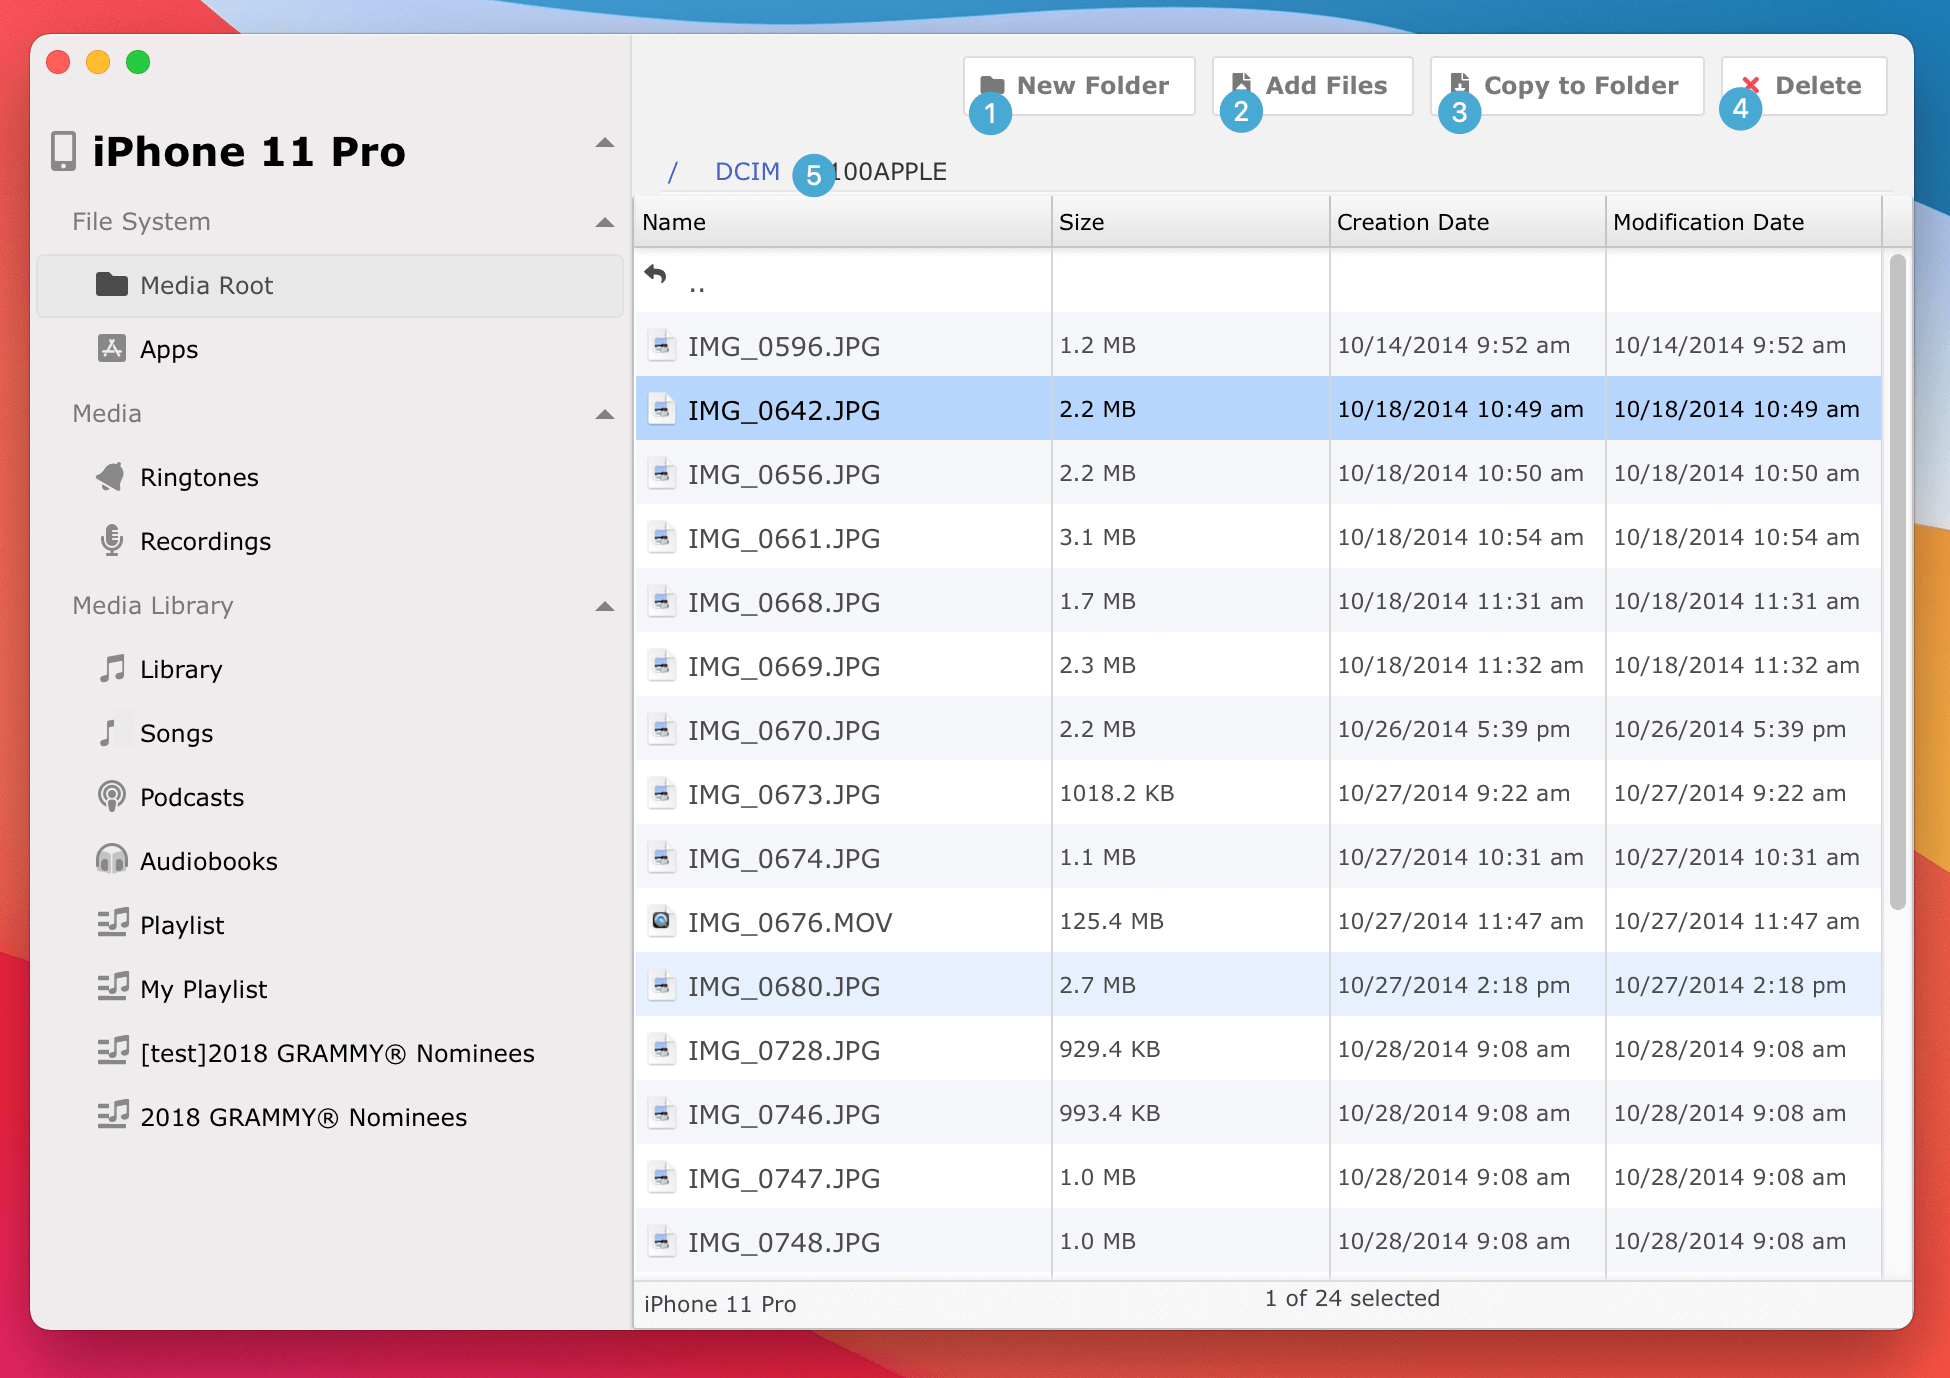Click the Apps icon in sidebar
The height and width of the screenshot is (1378, 1950).
pyautogui.click(x=111, y=348)
